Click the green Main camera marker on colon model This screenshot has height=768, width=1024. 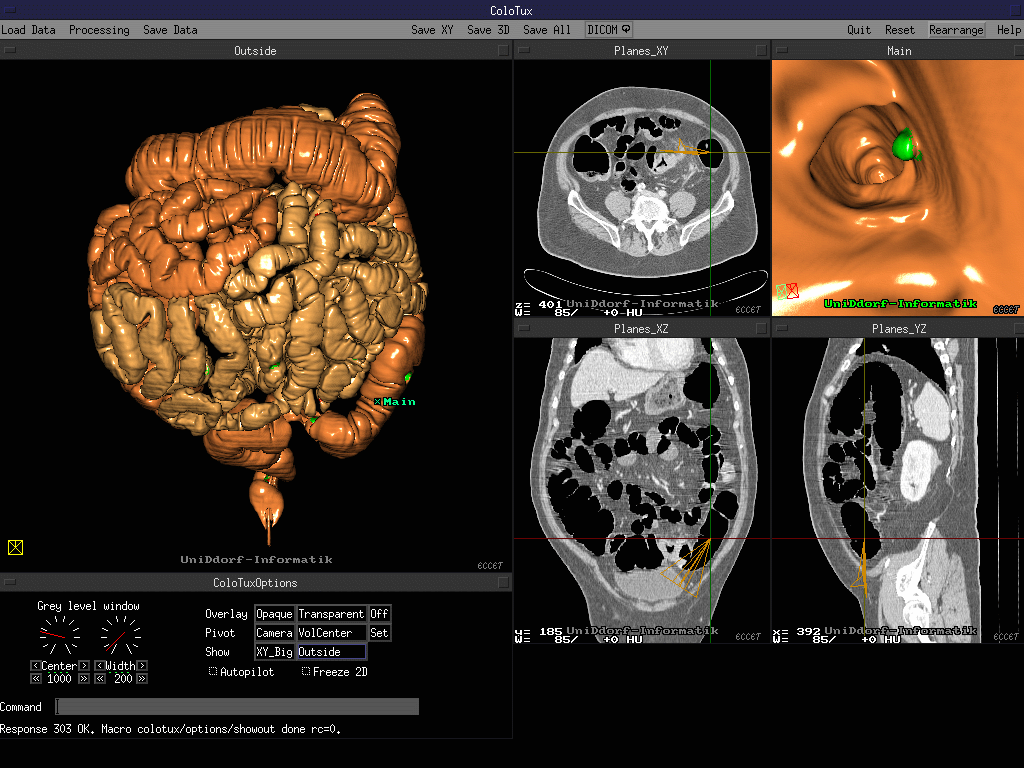coord(394,402)
